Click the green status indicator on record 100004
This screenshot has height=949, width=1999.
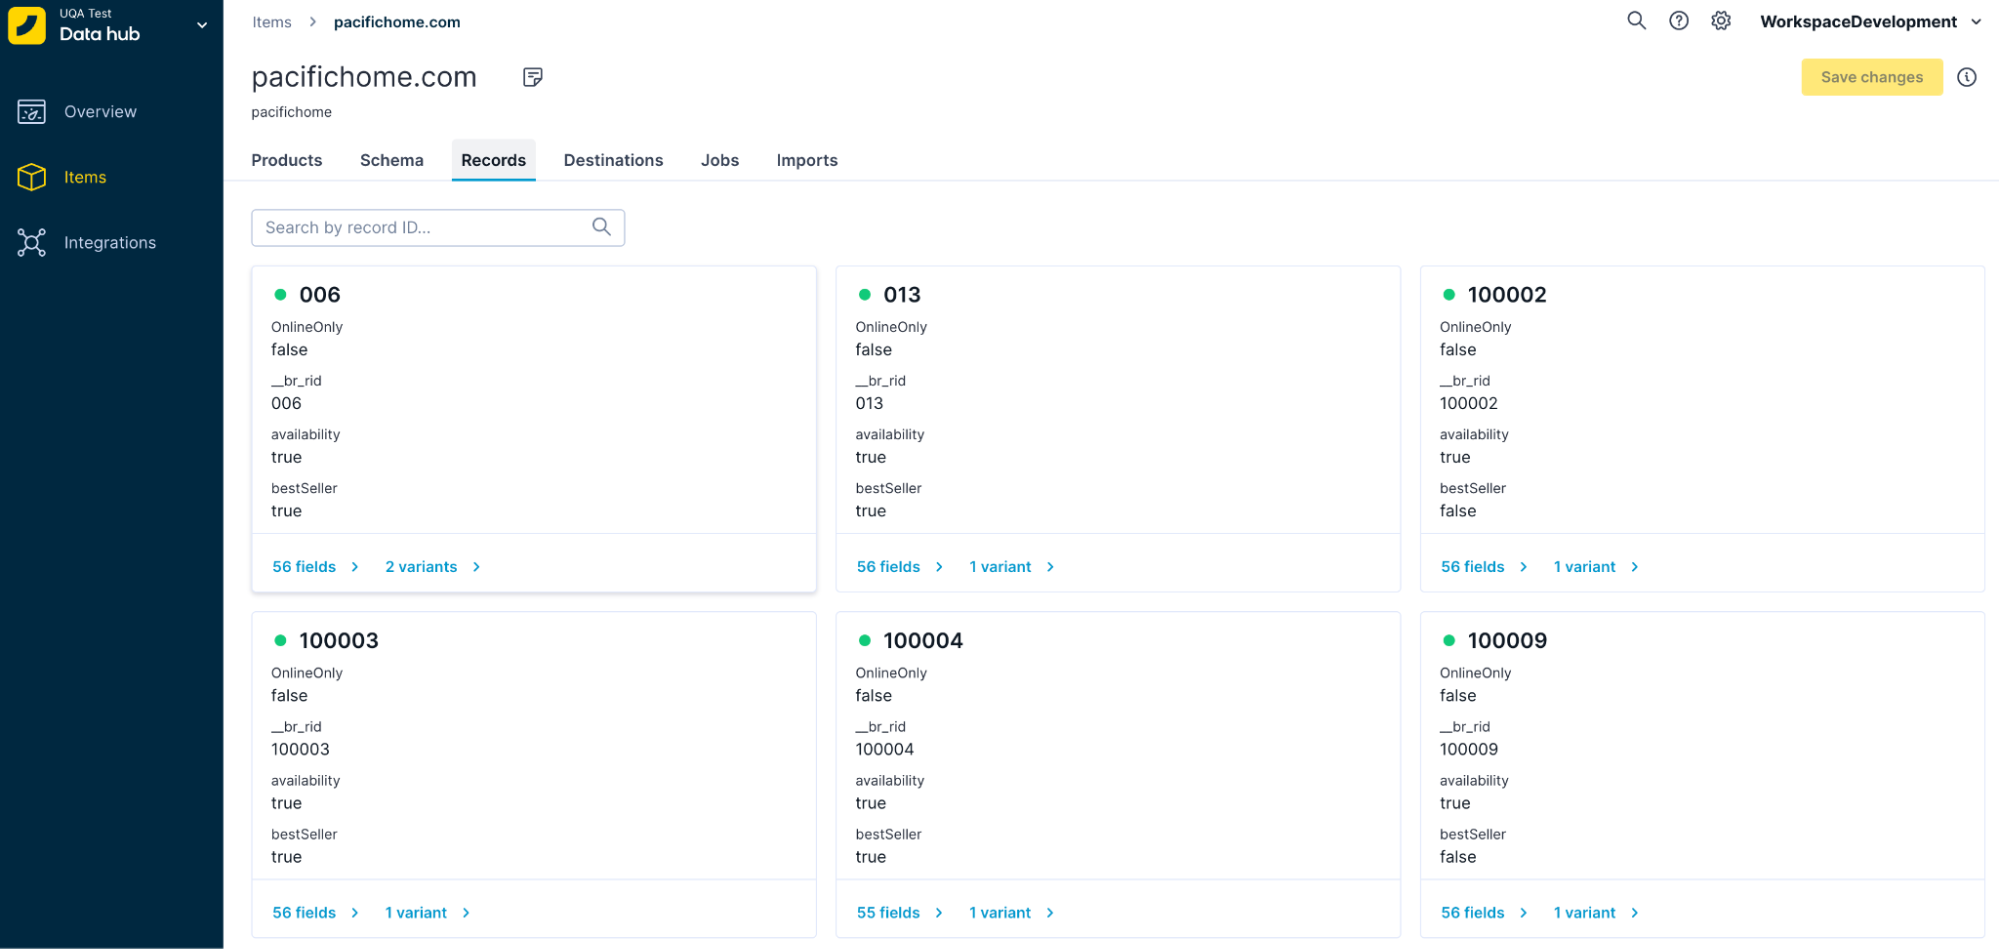(x=865, y=640)
